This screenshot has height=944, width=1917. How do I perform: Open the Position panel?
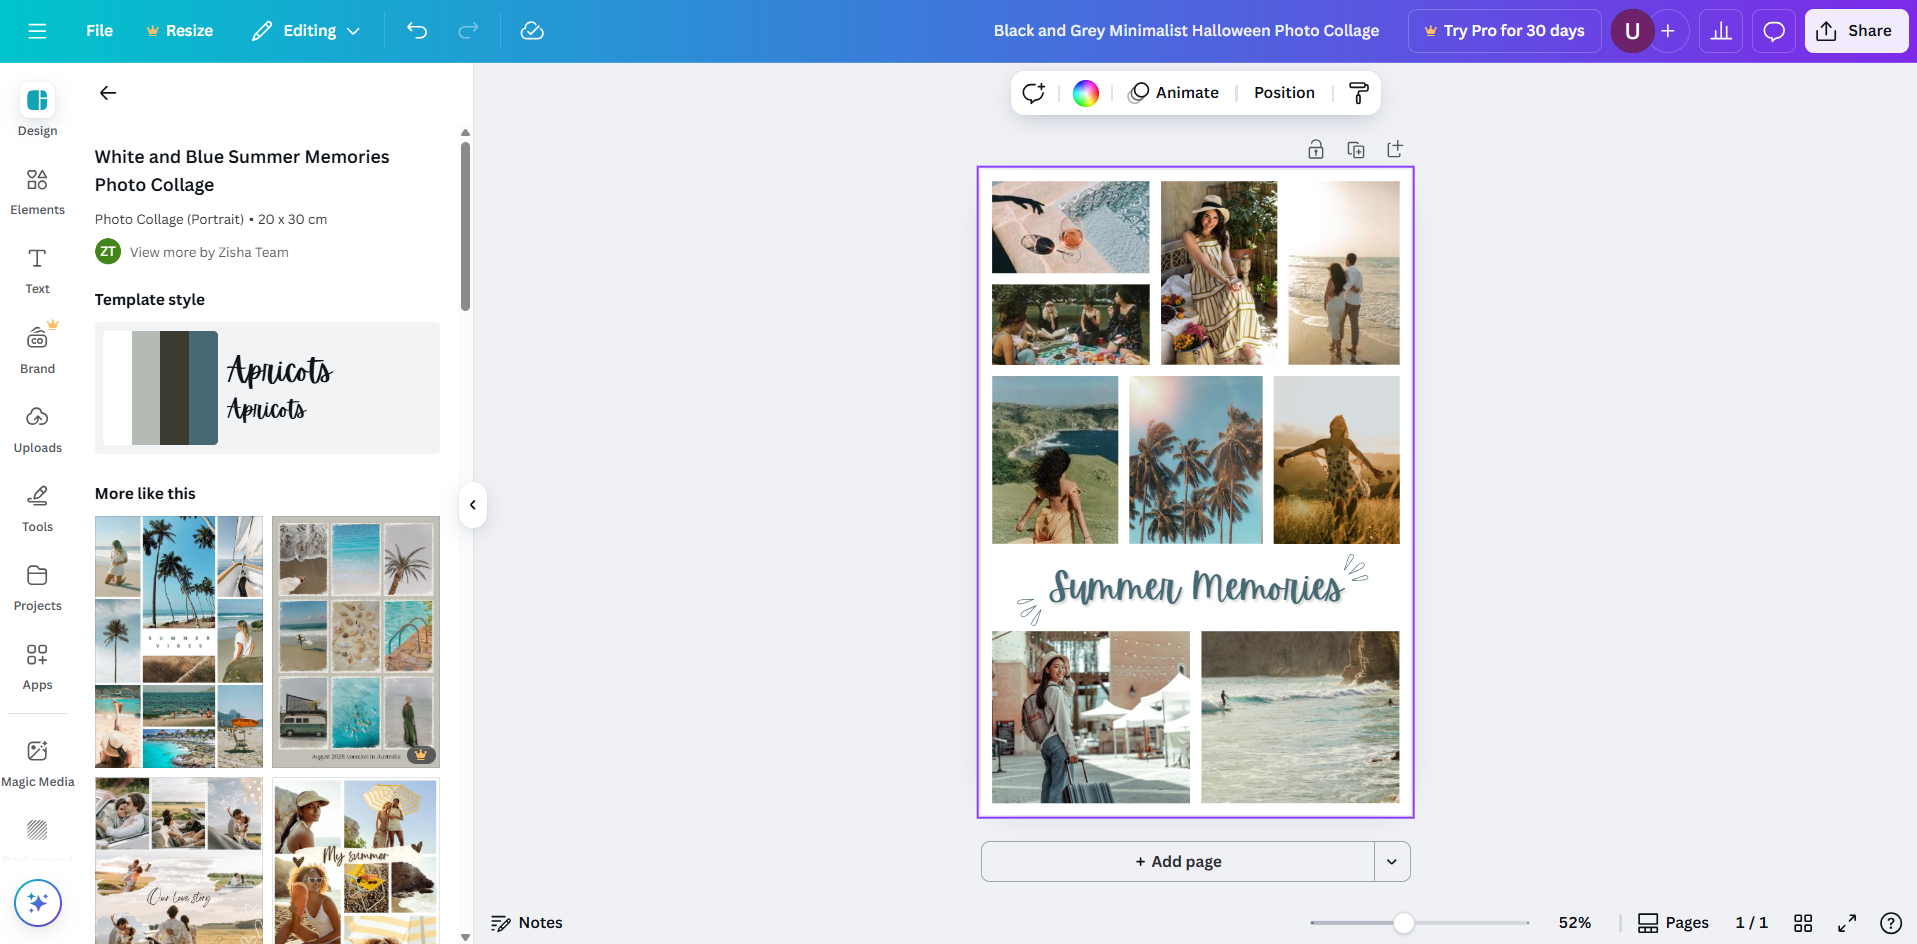tap(1284, 93)
